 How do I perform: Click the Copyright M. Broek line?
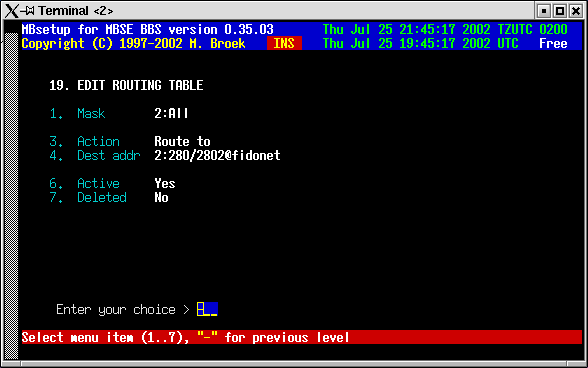point(133,43)
